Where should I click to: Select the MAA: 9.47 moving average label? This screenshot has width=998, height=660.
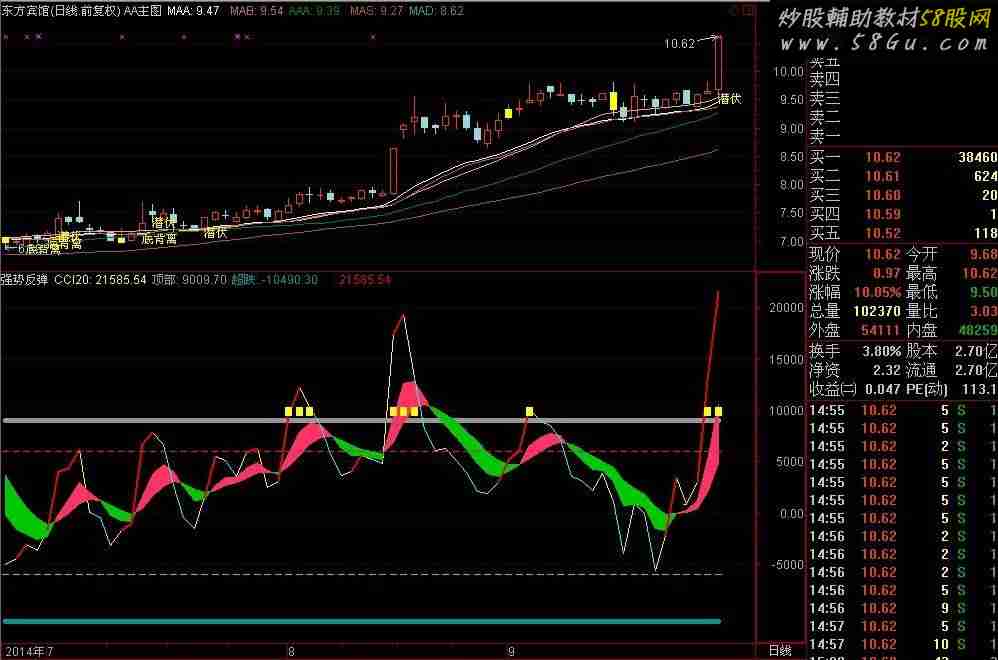click(193, 11)
